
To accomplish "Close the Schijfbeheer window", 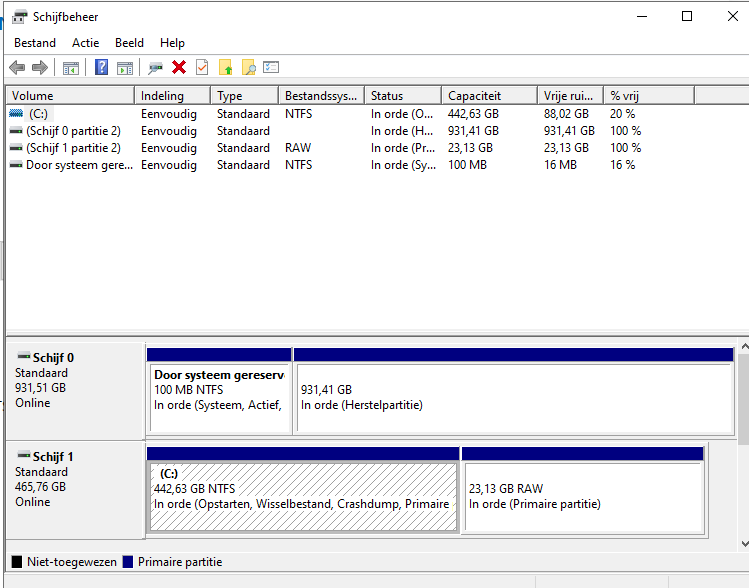I will pyautogui.click(x=732, y=17).
